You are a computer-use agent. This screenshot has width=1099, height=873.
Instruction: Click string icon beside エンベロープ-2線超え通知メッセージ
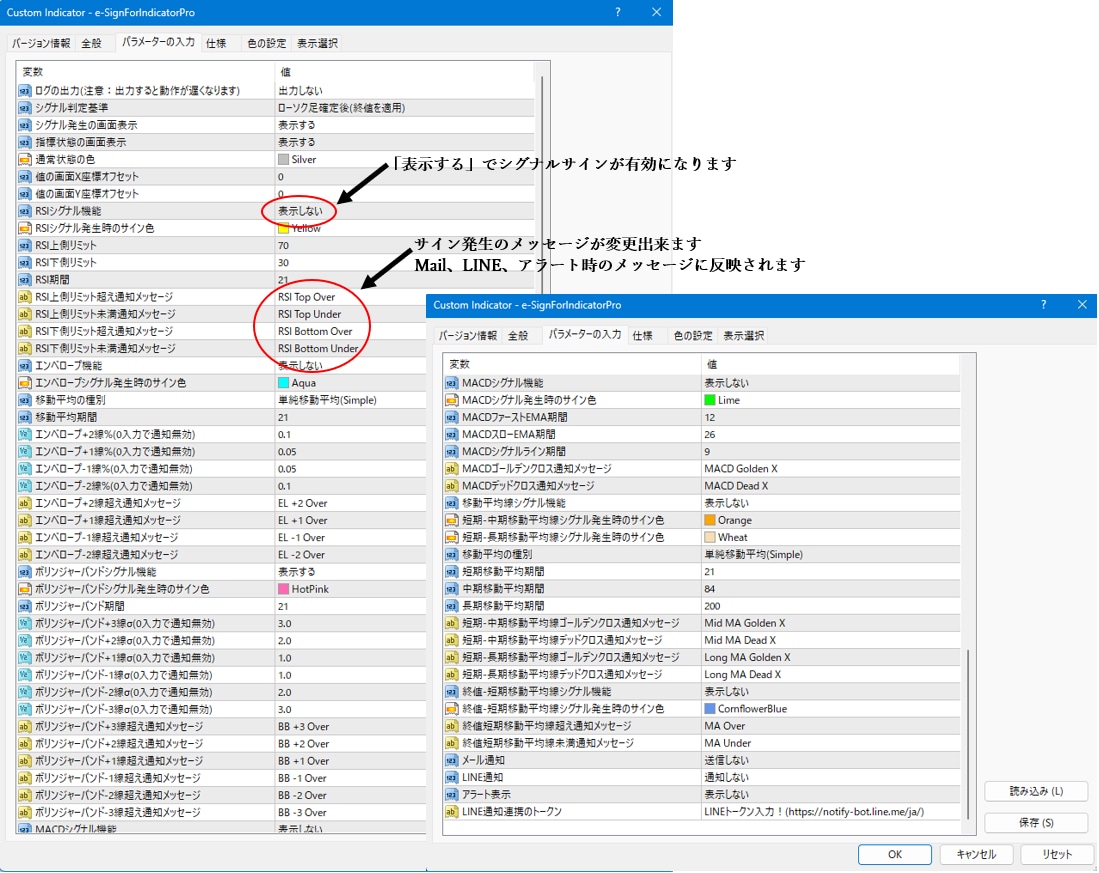[25, 554]
